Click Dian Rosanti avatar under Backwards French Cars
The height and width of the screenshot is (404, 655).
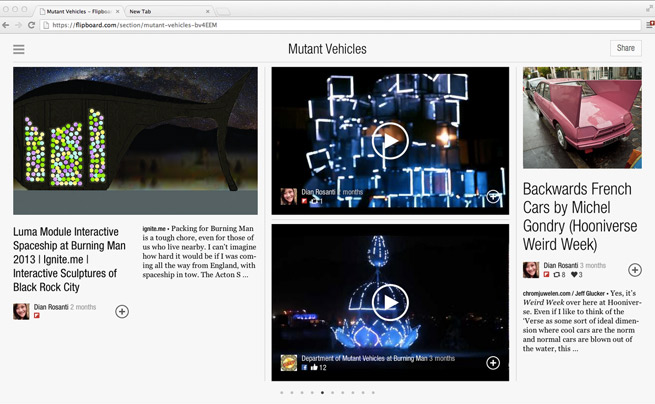[x=531, y=270]
